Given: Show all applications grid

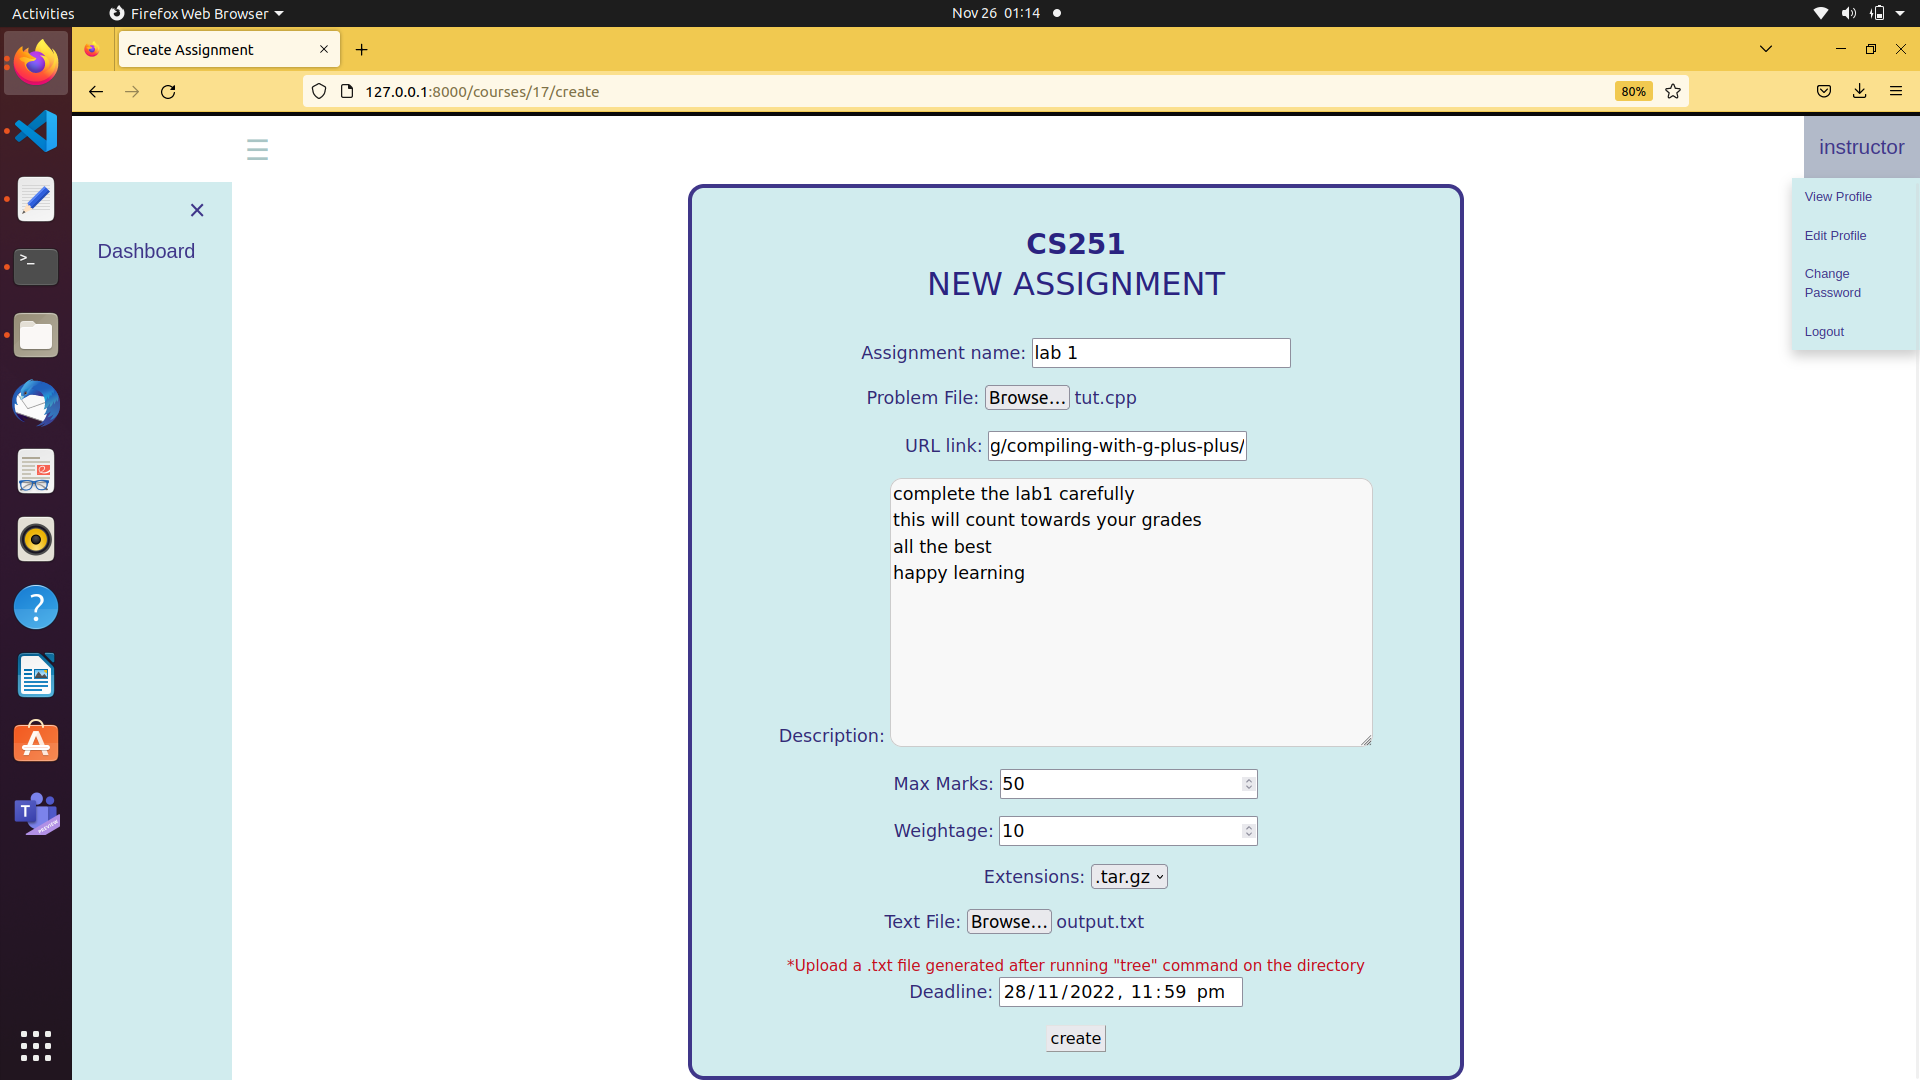Looking at the screenshot, I should 36,1046.
